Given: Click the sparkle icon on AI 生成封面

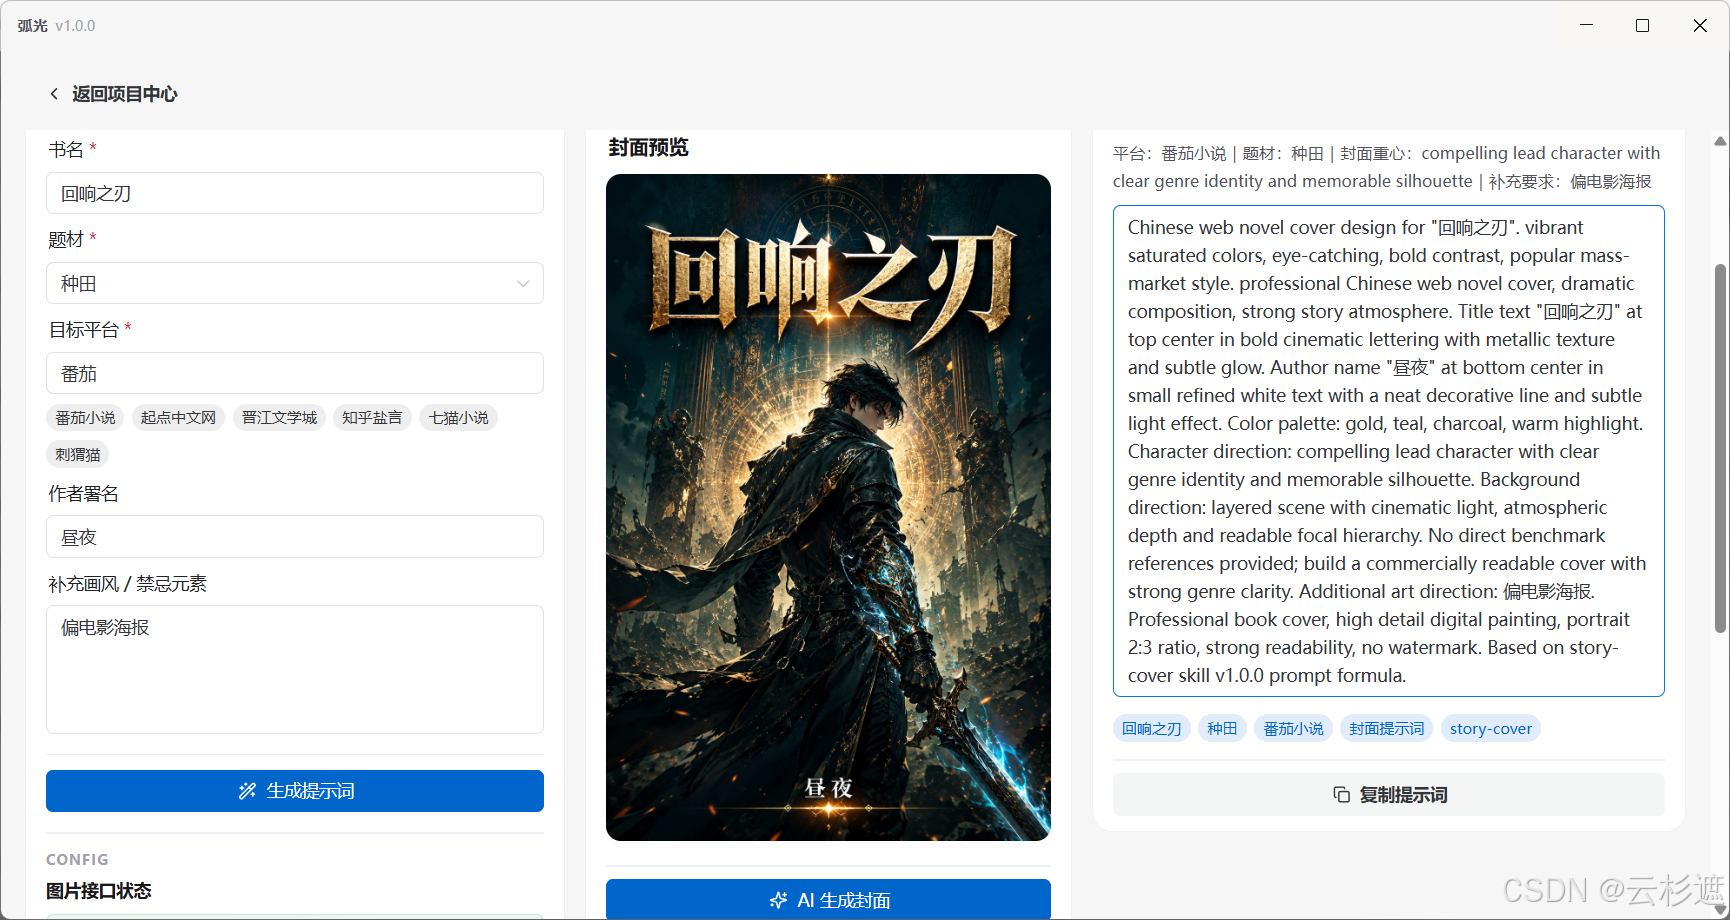Looking at the screenshot, I should (778, 900).
